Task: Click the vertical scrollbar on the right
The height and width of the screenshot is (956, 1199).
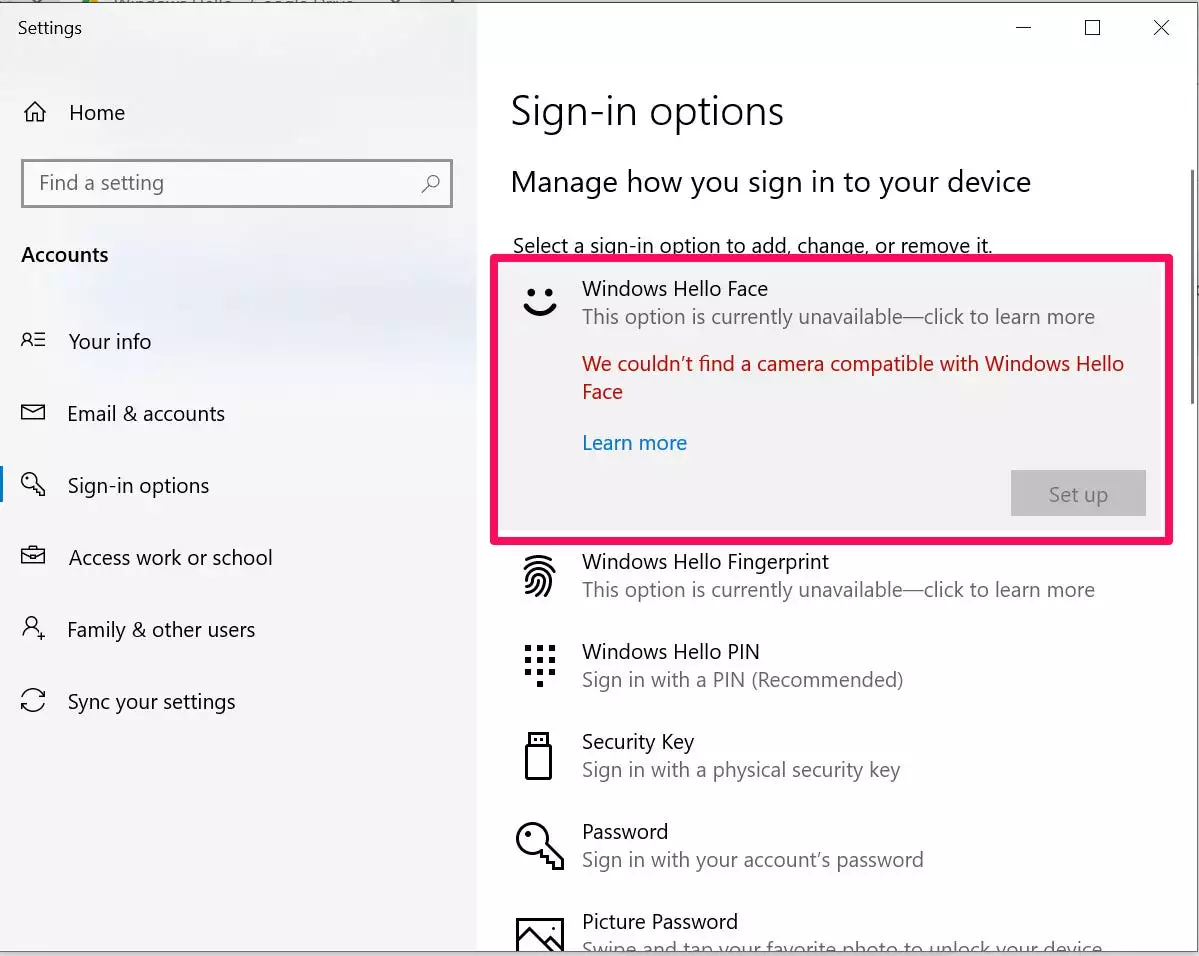Action: [x=1192, y=287]
